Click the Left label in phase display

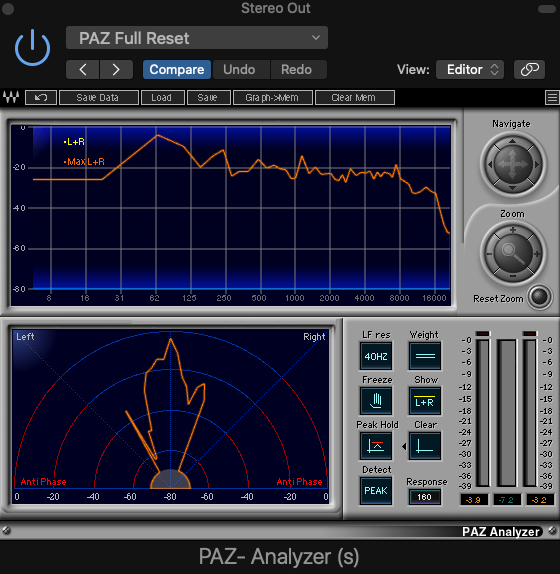coord(25,336)
